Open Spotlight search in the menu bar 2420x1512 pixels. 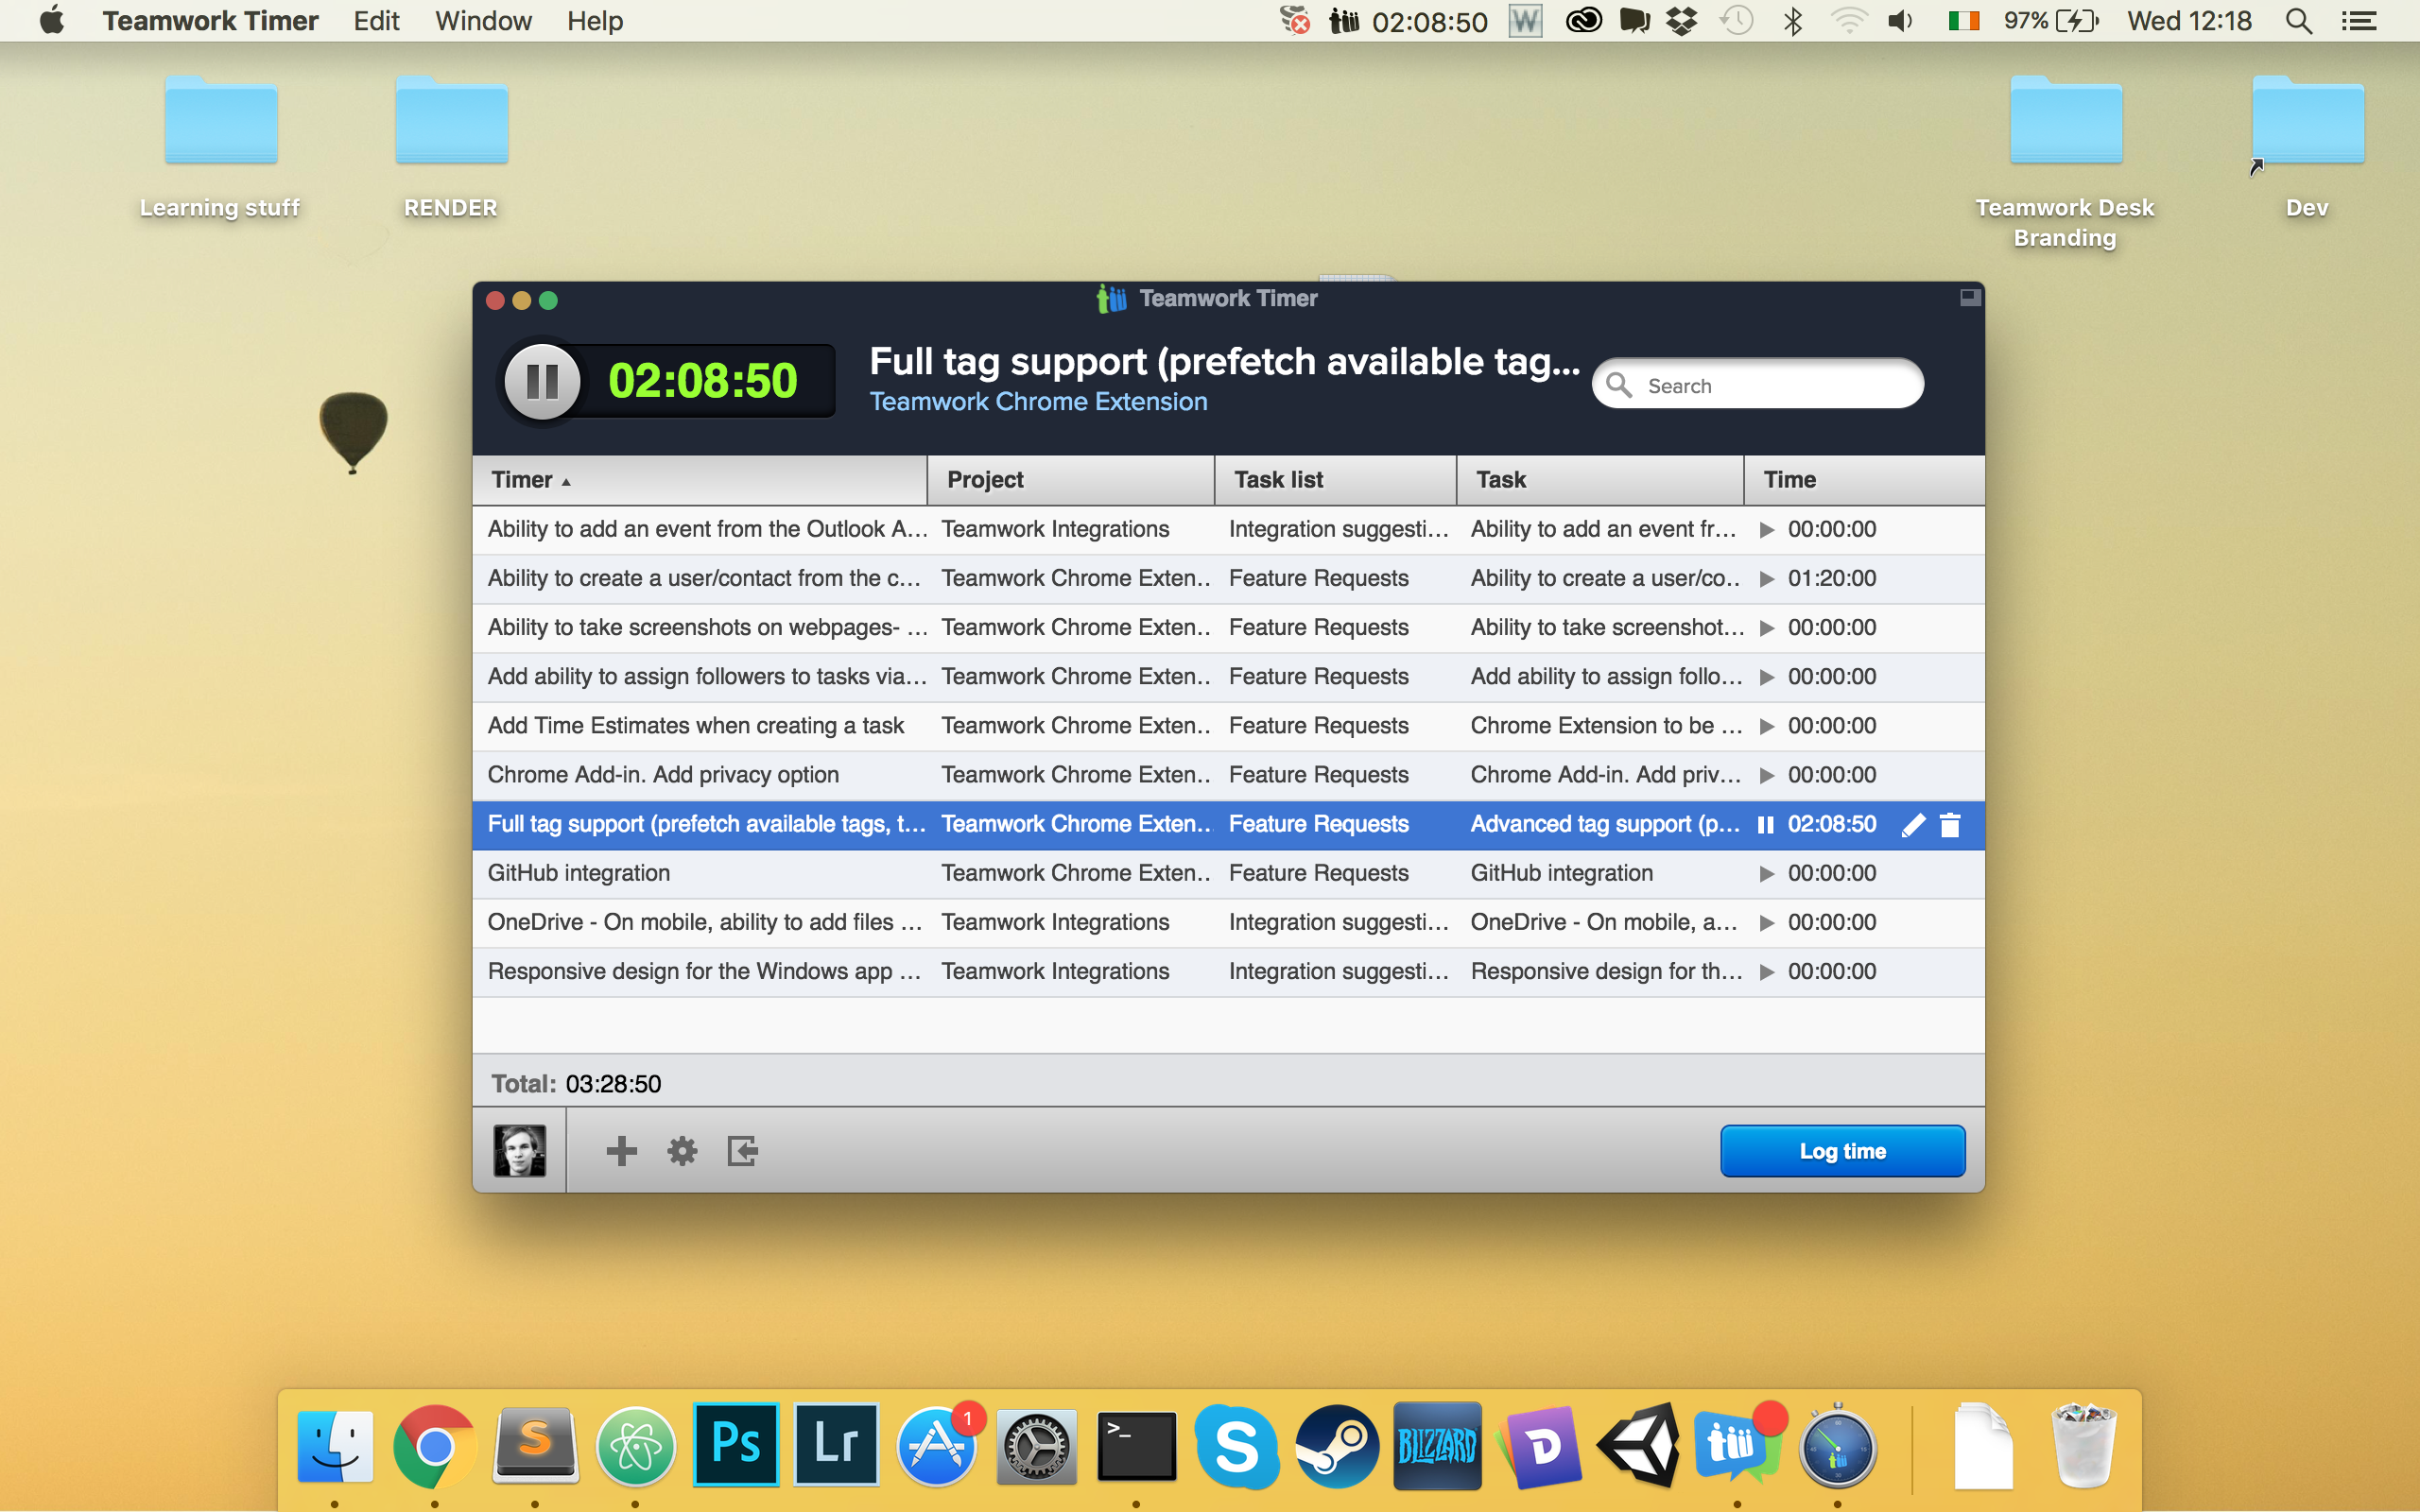2299,21
